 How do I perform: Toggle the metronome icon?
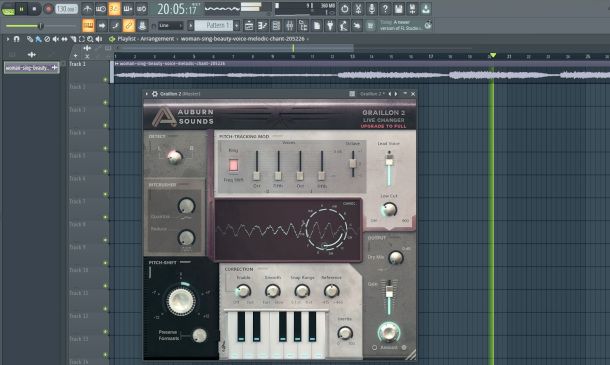[x=88, y=9]
